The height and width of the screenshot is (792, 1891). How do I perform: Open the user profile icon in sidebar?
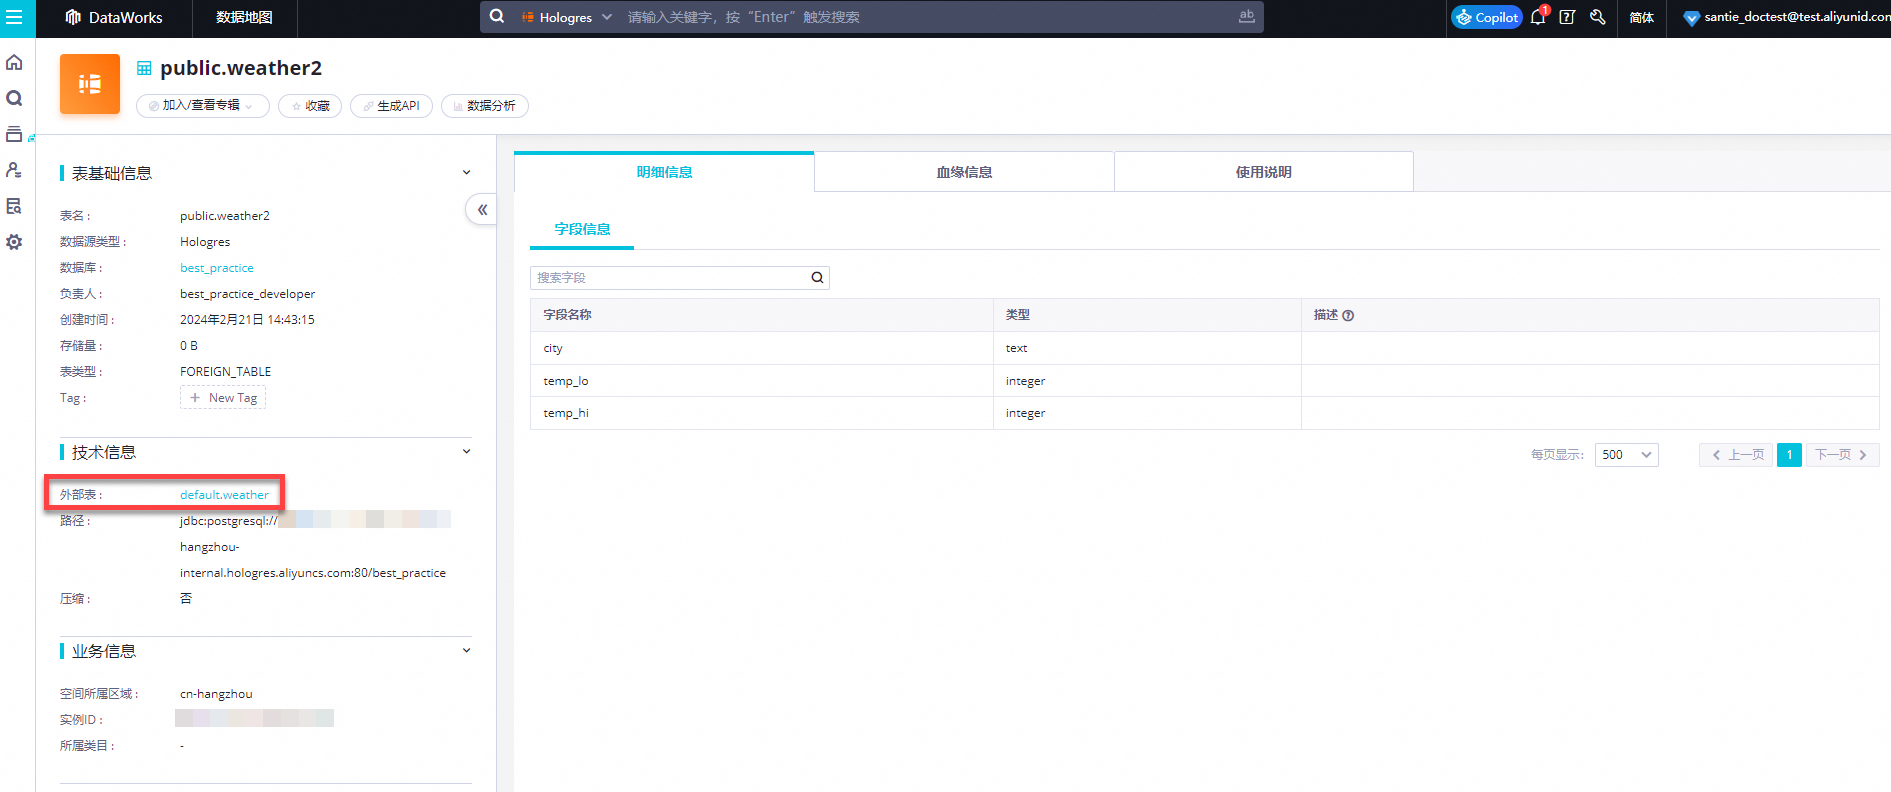click(14, 170)
